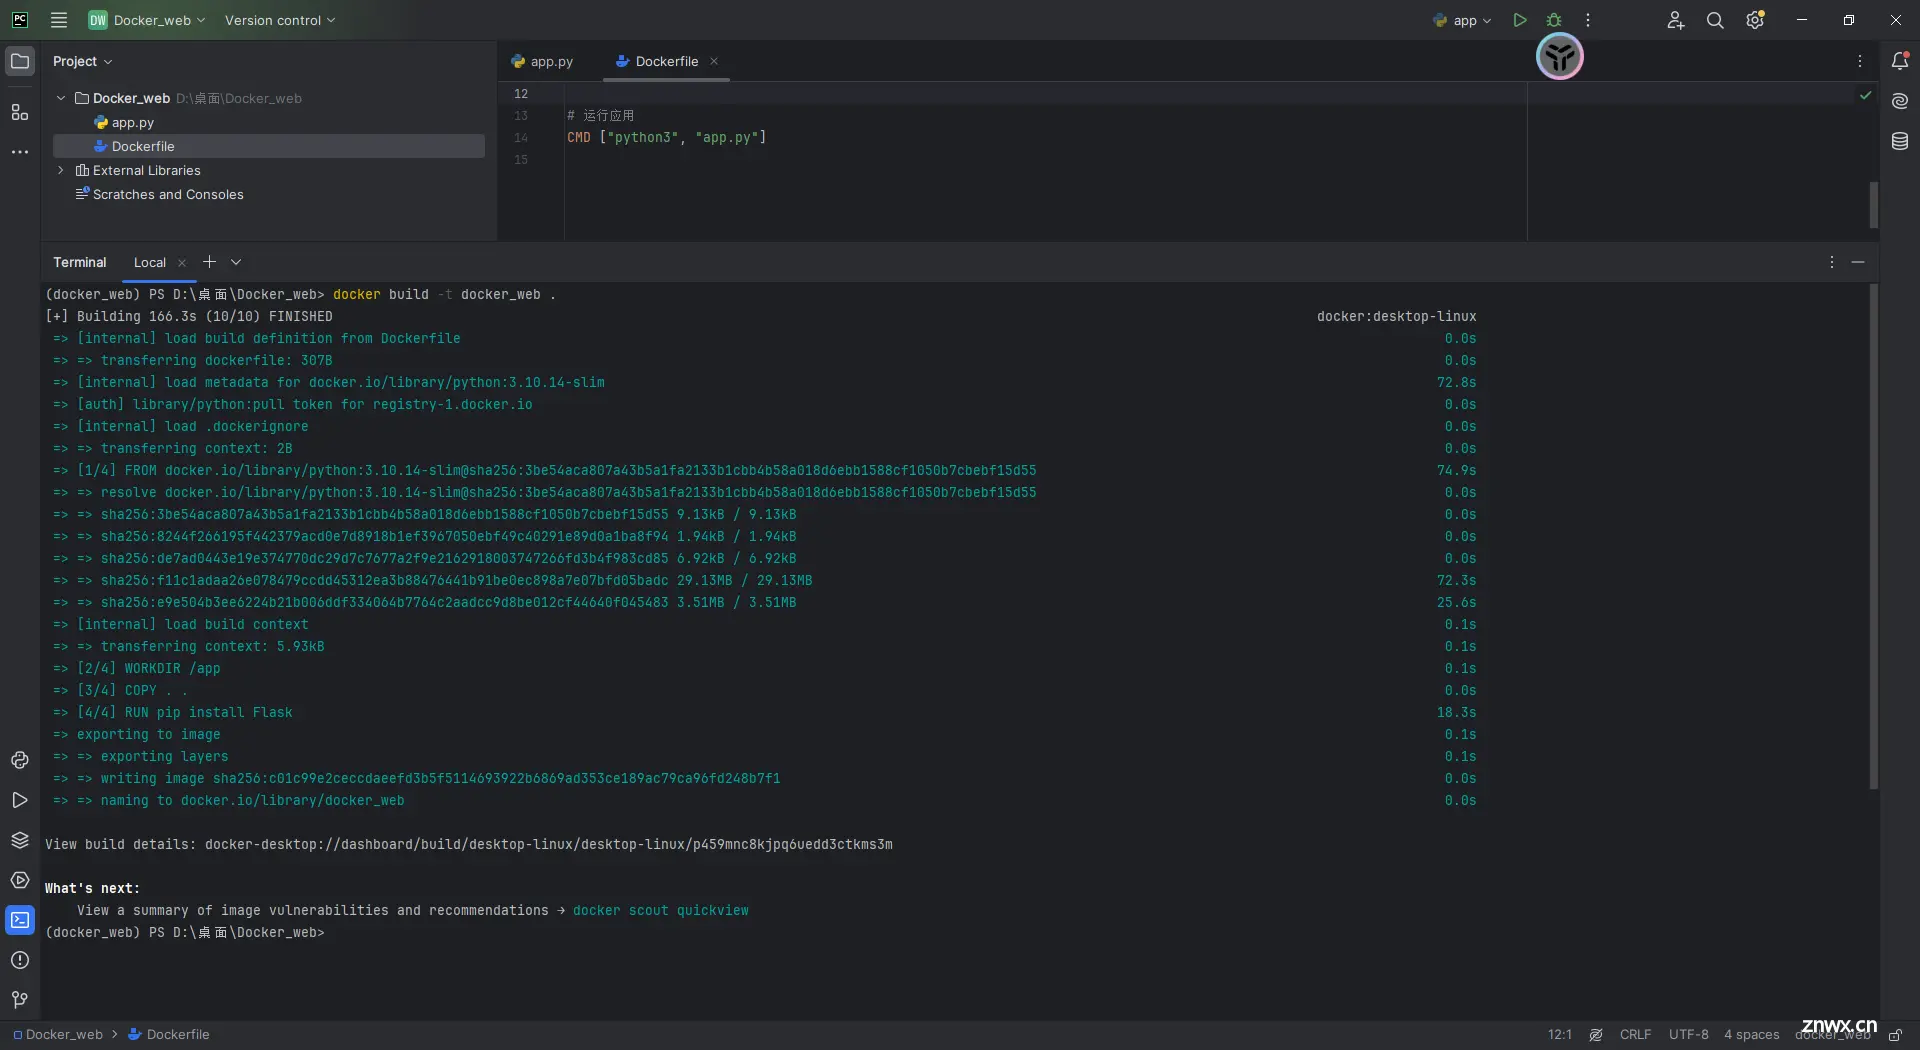1920x1050 pixels.
Task: Debug the app configuration
Action: point(1554,20)
